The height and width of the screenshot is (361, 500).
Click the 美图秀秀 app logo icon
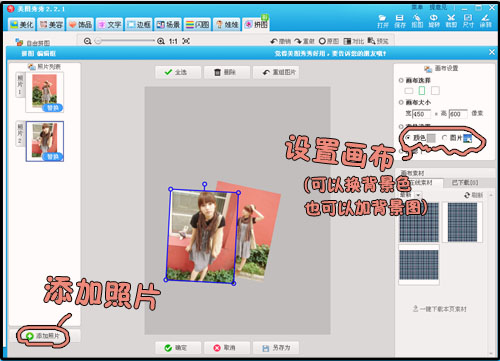pos(11,9)
